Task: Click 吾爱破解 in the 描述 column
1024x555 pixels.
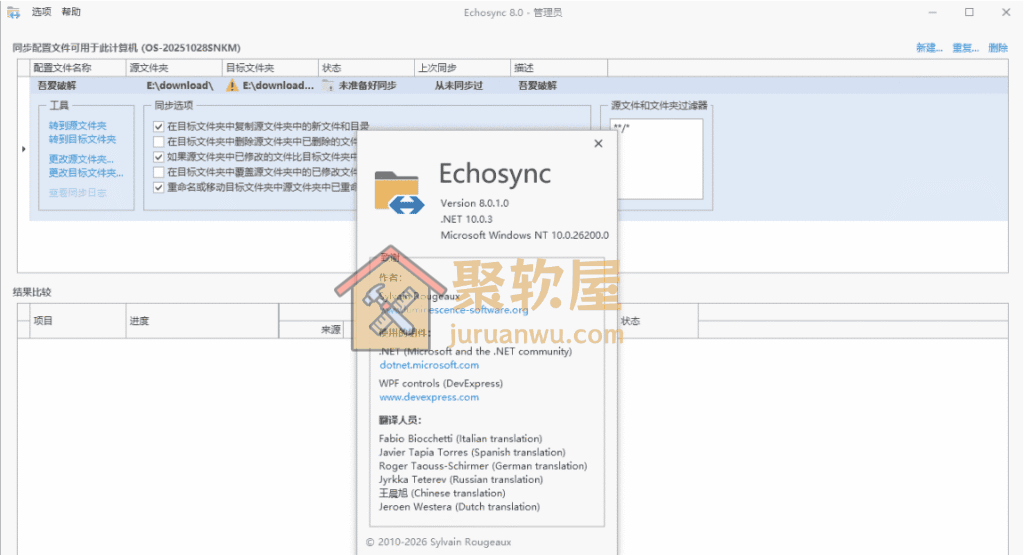Action: (537, 86)
